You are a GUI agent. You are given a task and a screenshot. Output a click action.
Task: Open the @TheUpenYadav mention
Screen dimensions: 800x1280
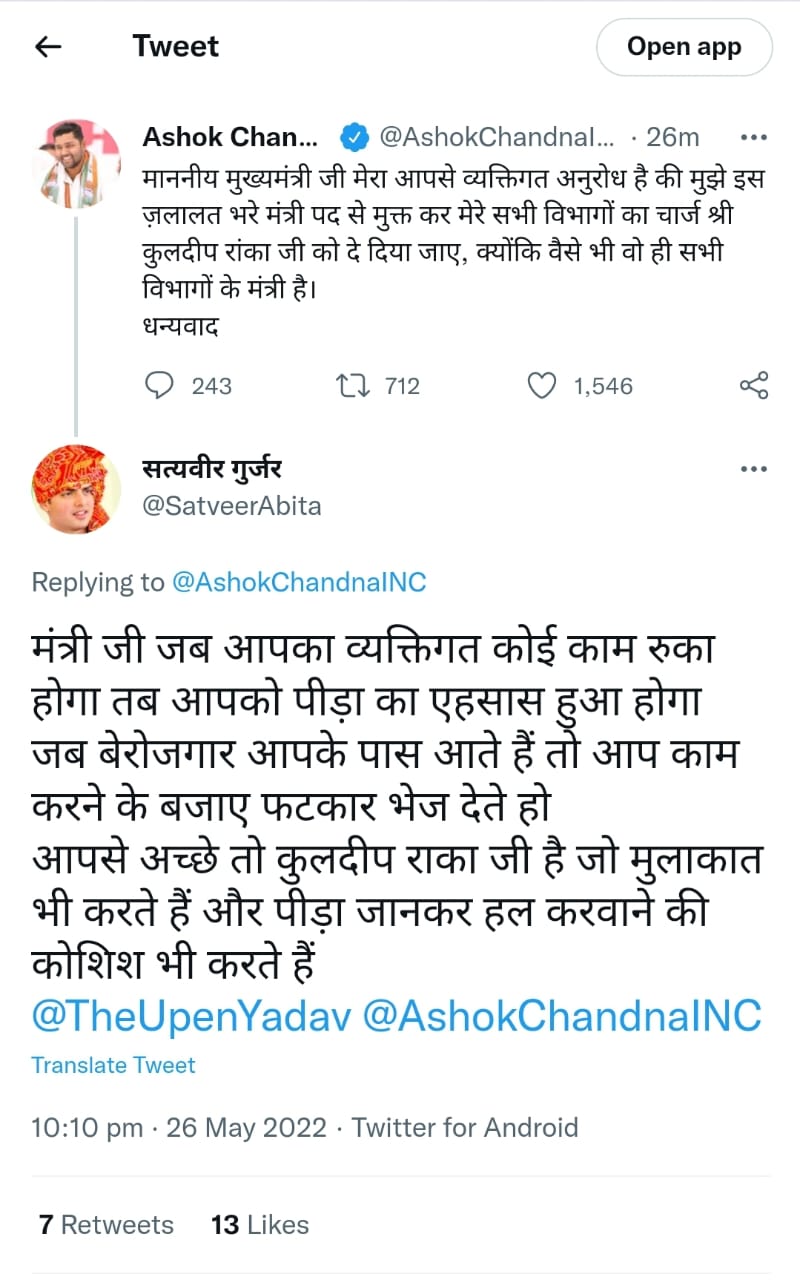point(190,1016)
